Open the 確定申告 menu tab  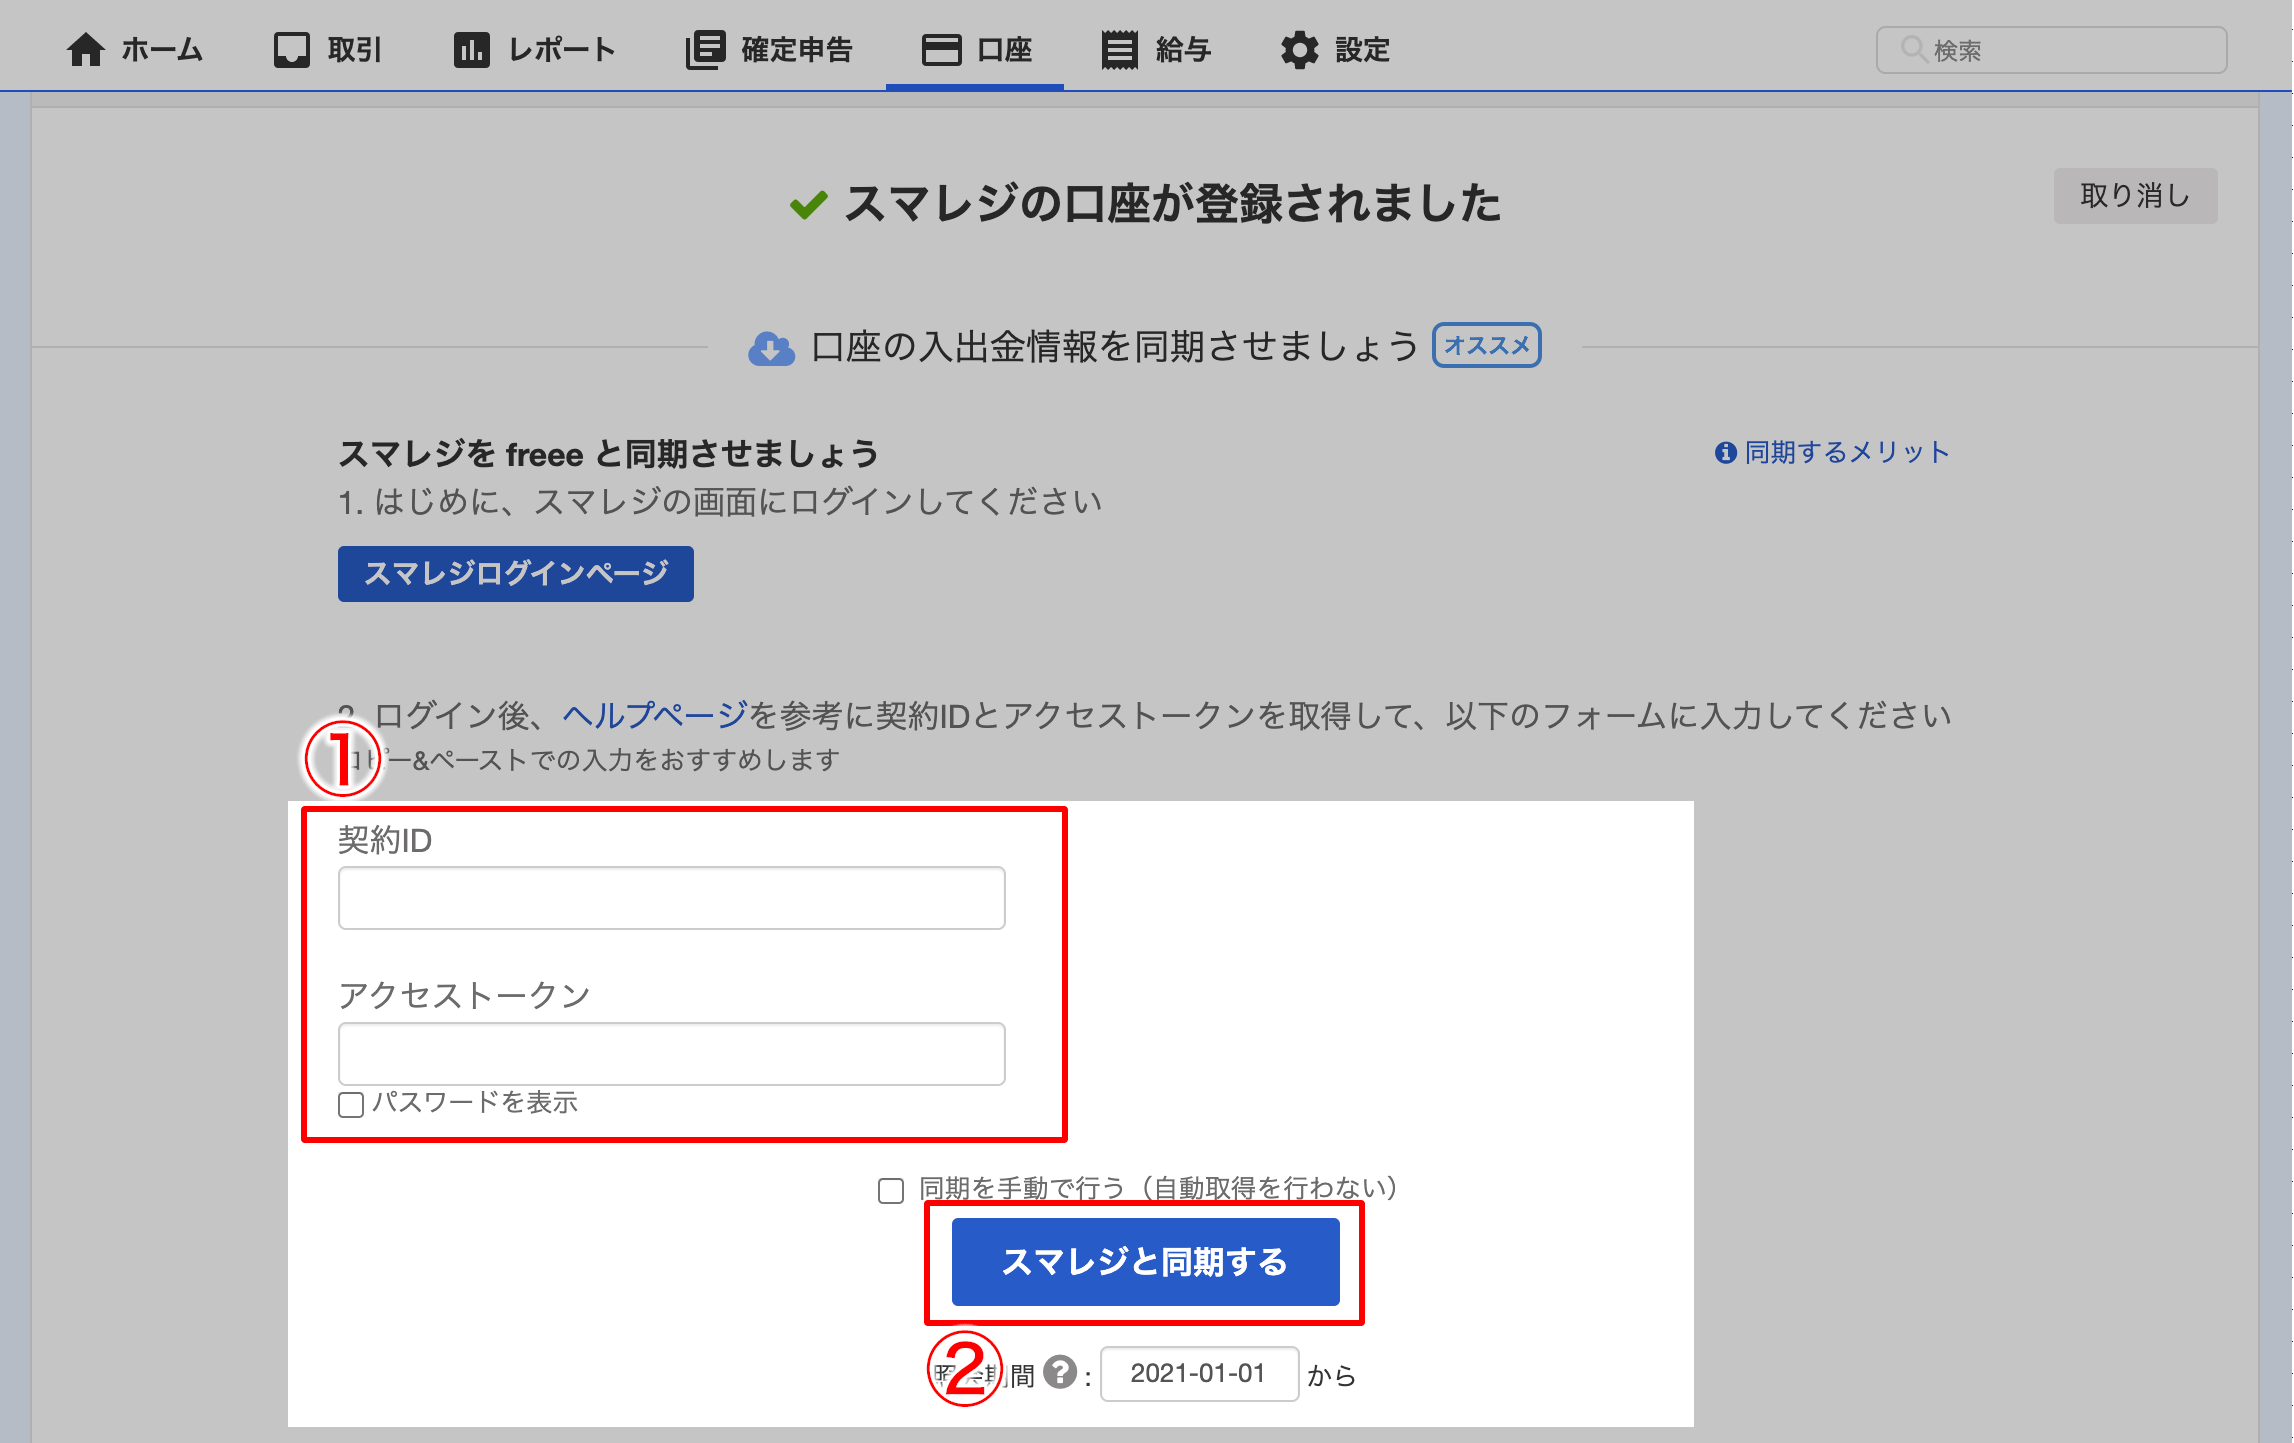pyautogui.click(x=796, y=49)
